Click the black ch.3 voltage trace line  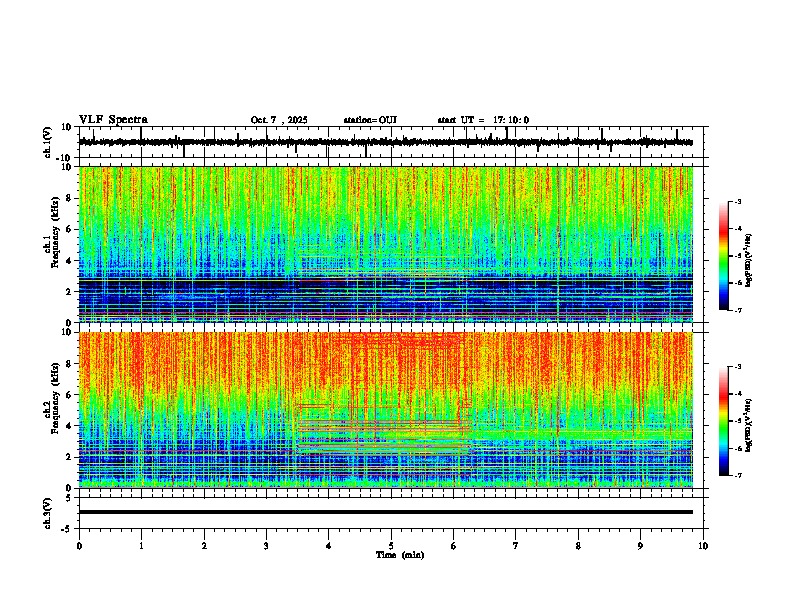(x=386, y=512)
